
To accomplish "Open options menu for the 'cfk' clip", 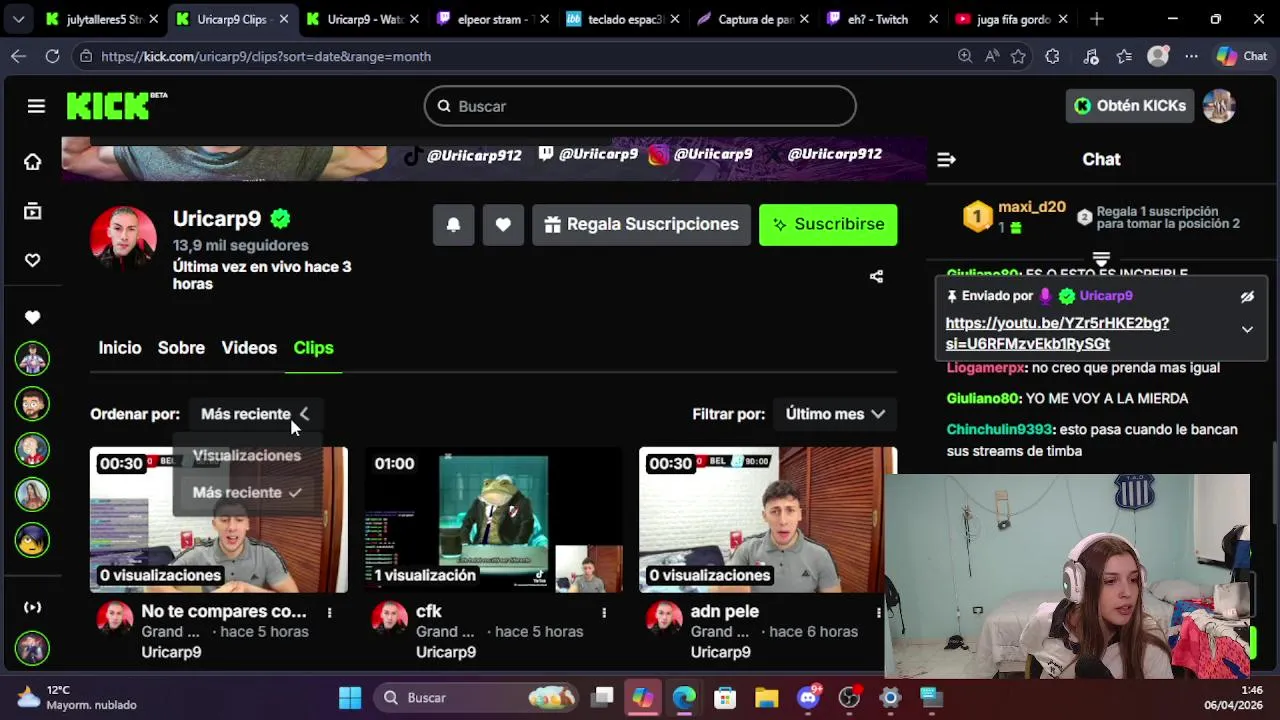I will click(603, 612).
